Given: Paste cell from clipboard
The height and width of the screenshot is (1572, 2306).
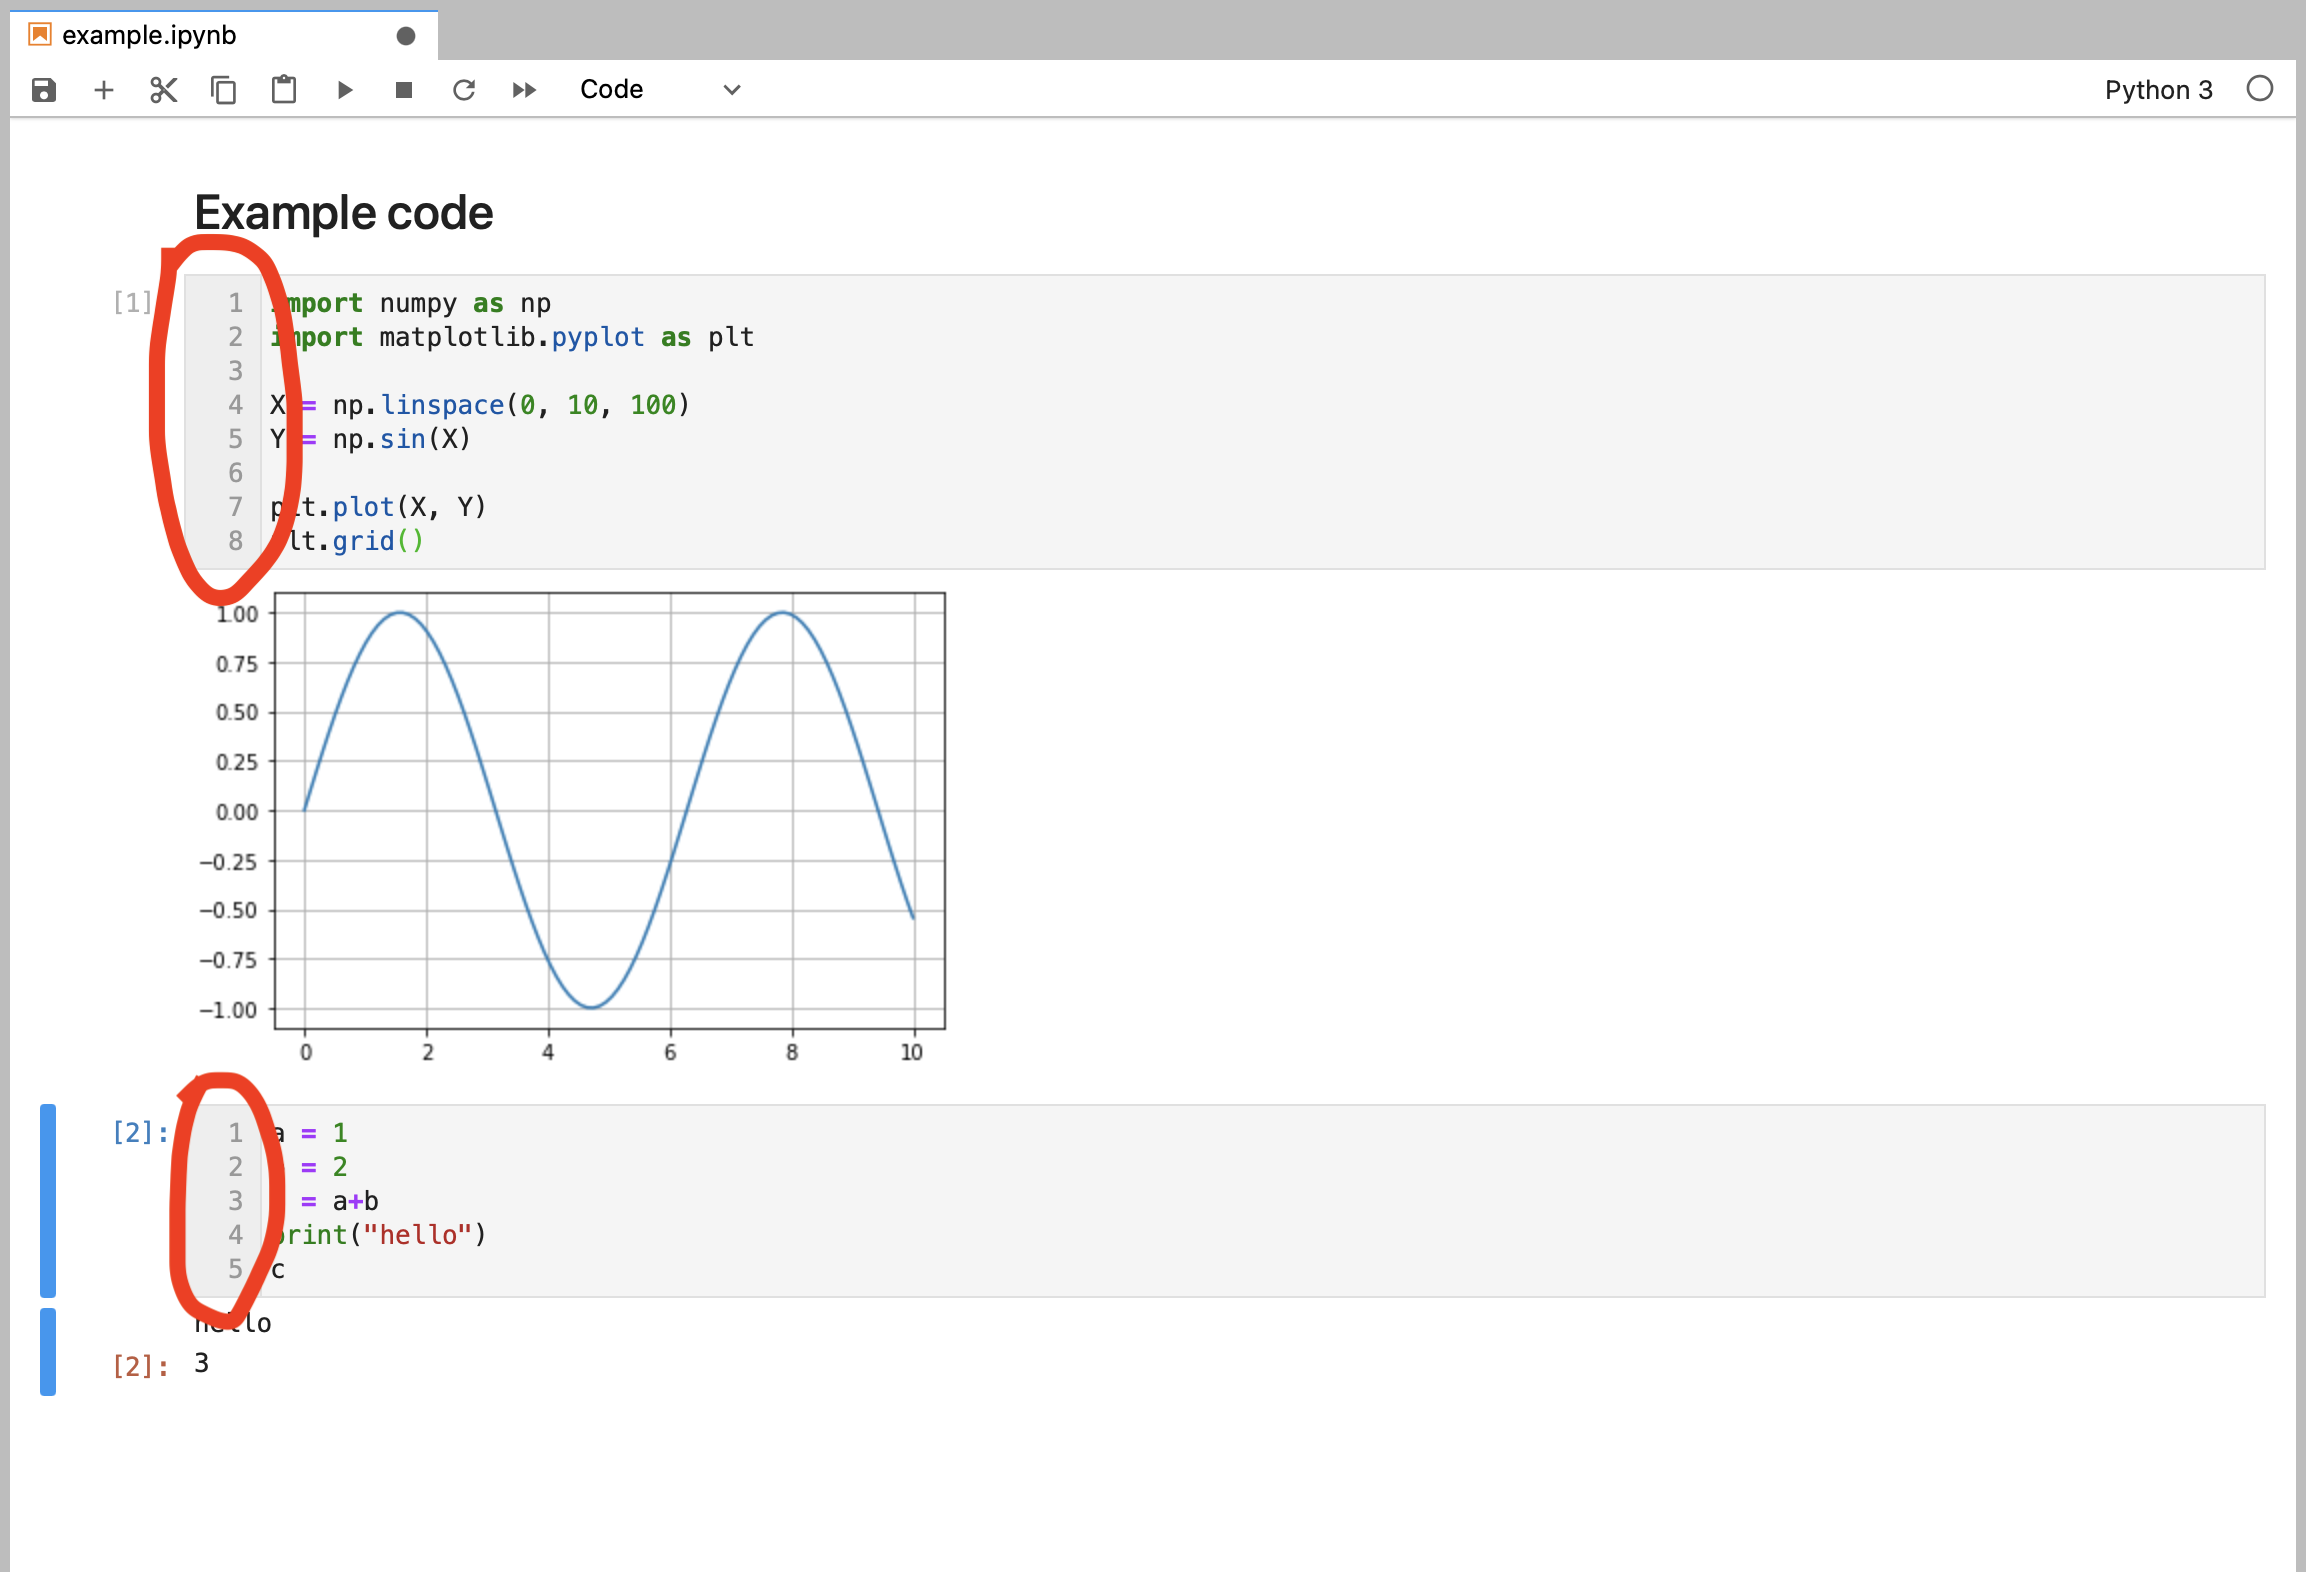Looking at the screenshot, I should click(x=283, y=89).
